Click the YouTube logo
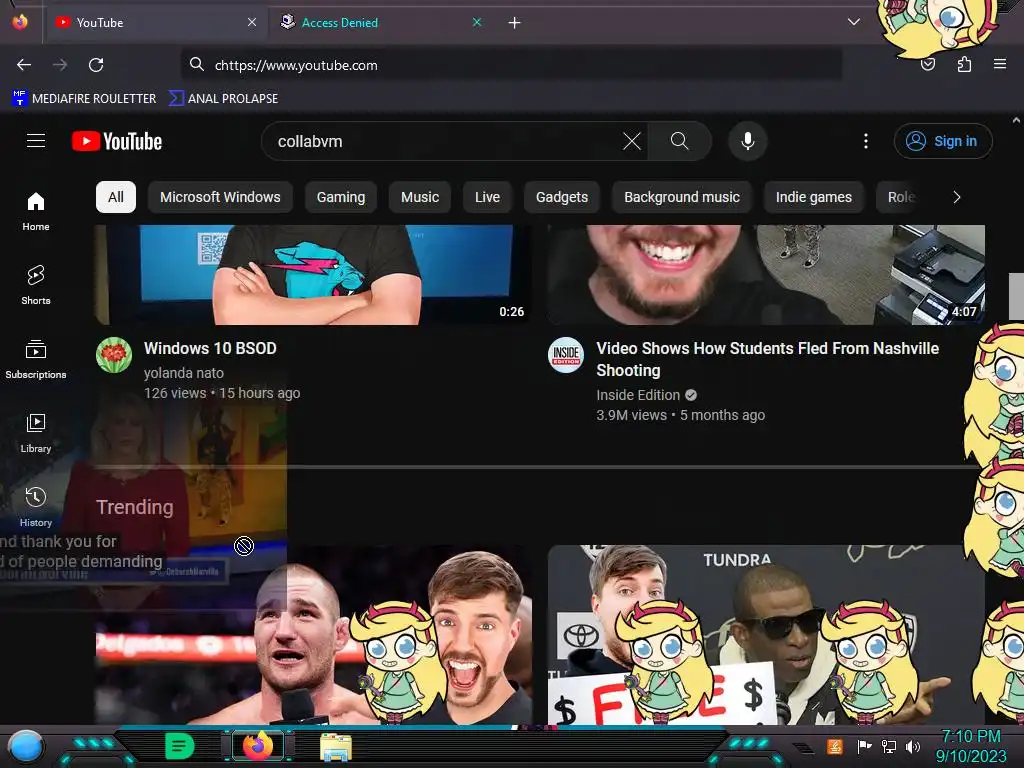Viewport: 1024px width, 768px height. tap(117, 141)
